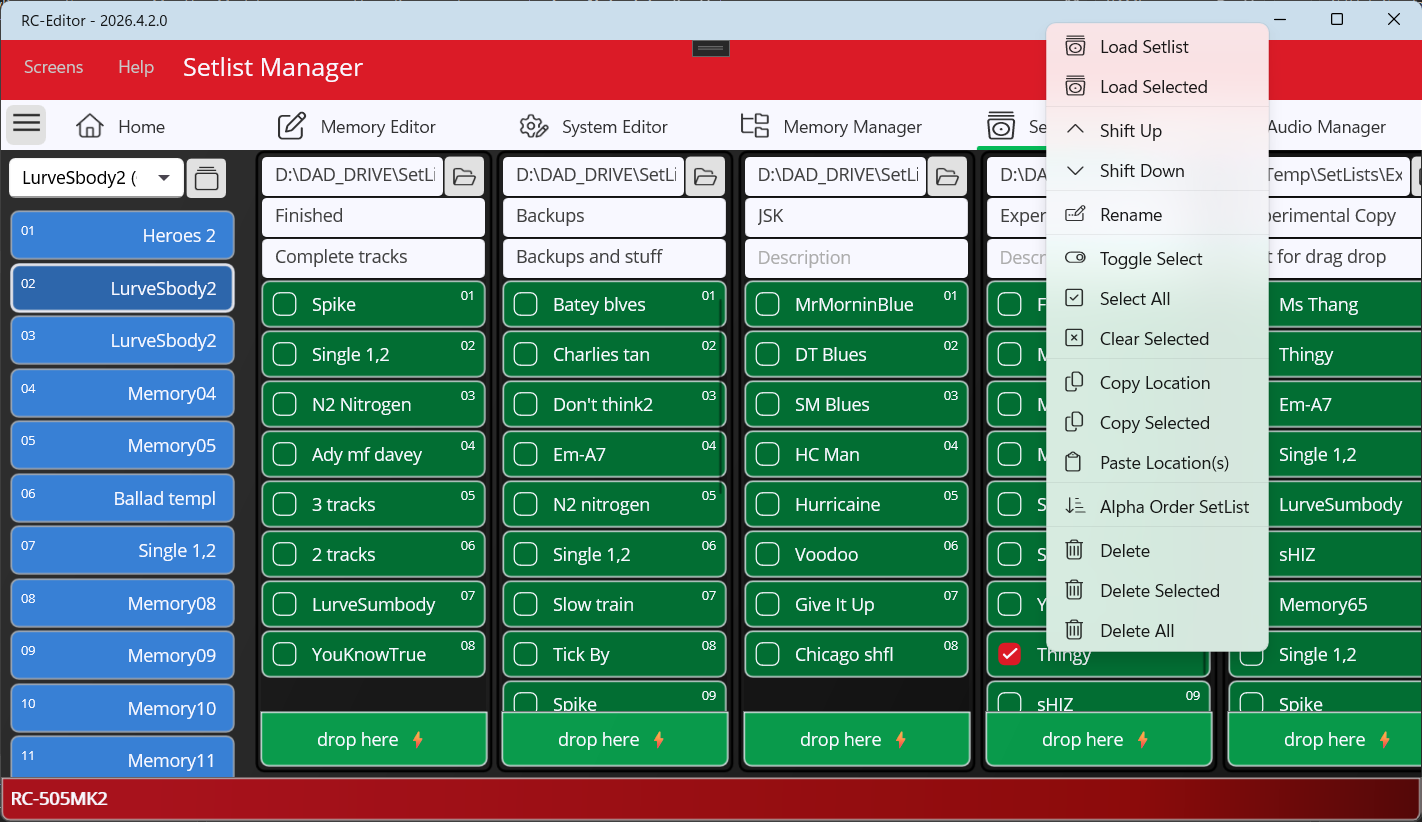Open folder browser for JSK setlist
The image size is (1422, 822).
(947, 177)
